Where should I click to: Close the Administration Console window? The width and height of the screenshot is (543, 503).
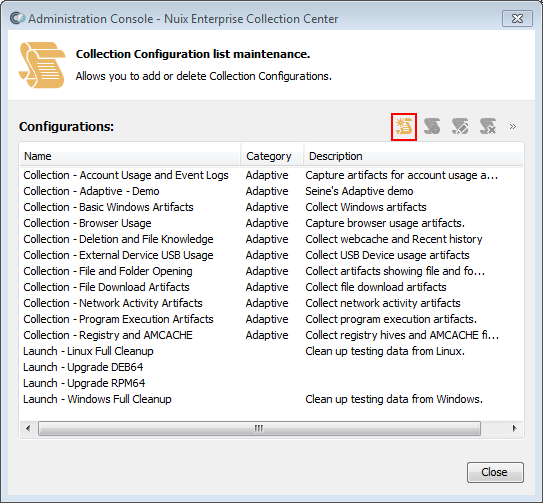pos(517,18)
